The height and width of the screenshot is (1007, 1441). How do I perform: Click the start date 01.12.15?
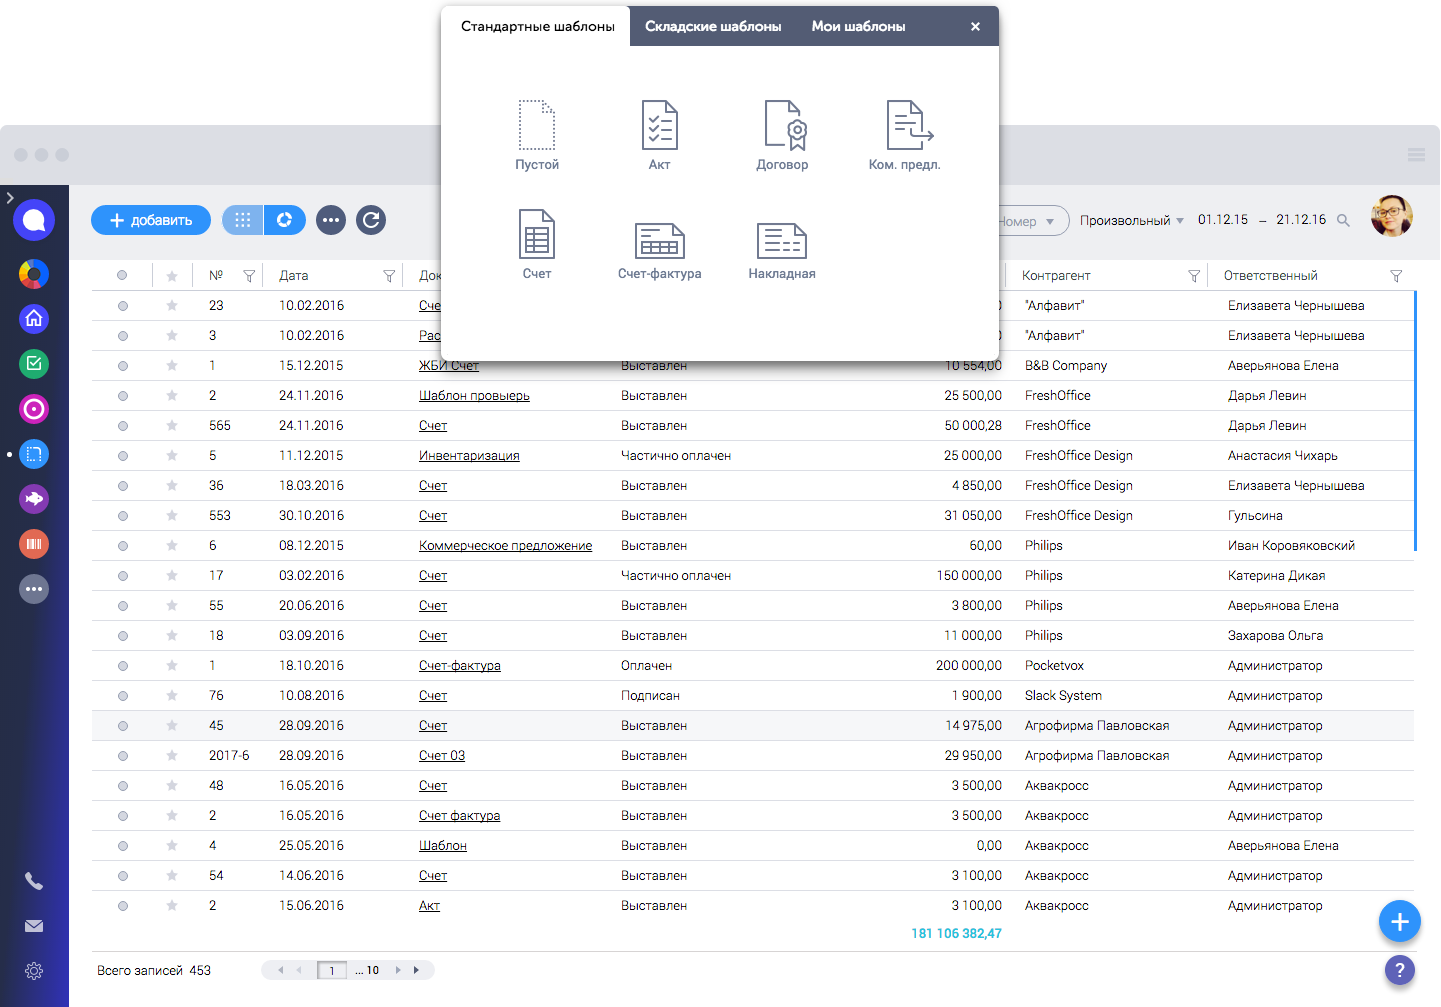click(1223, 220)
